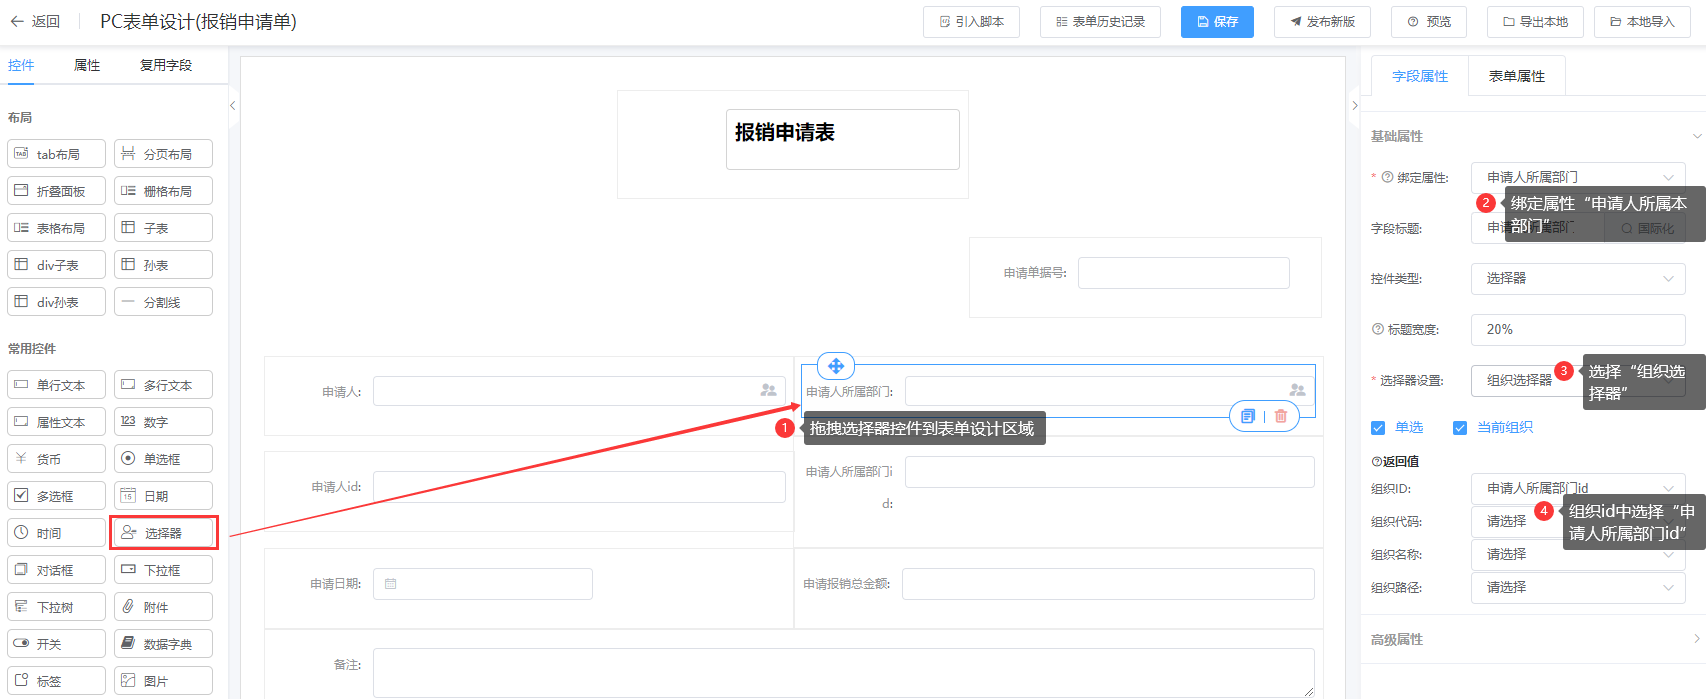Pick the 日期 date control

tap(163, 496)
